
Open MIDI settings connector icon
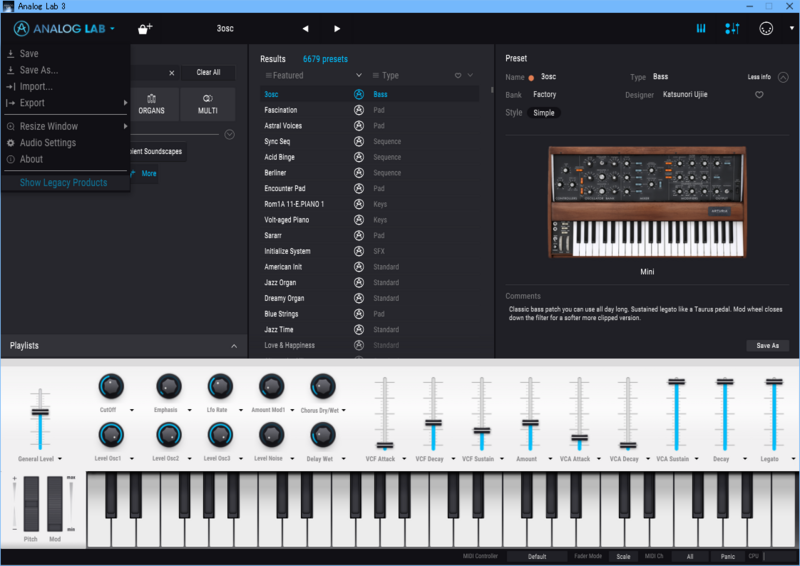(x=766, y=29)
